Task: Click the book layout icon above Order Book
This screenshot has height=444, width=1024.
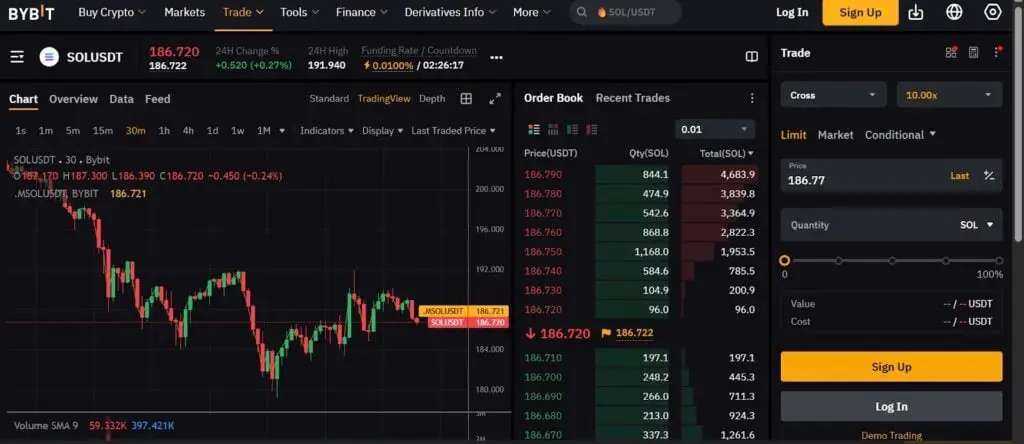Action: point(752,57)
